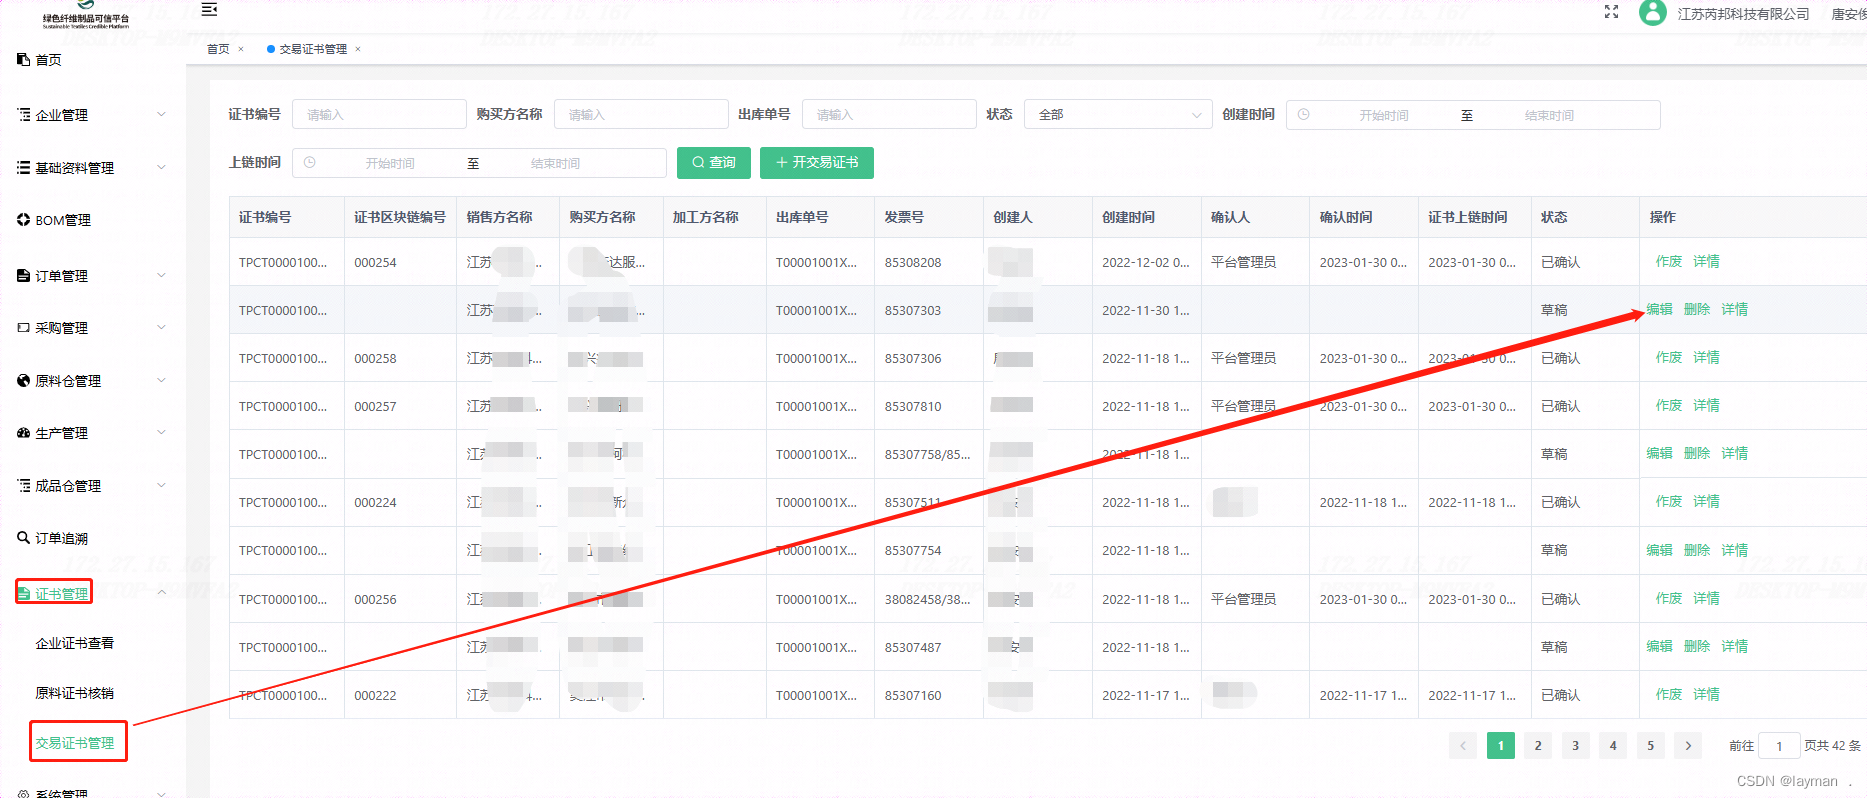Expand the 原料仓管理 menu chevron
Viewport: 1867px width, 798px height.
(x=162, y=381)
